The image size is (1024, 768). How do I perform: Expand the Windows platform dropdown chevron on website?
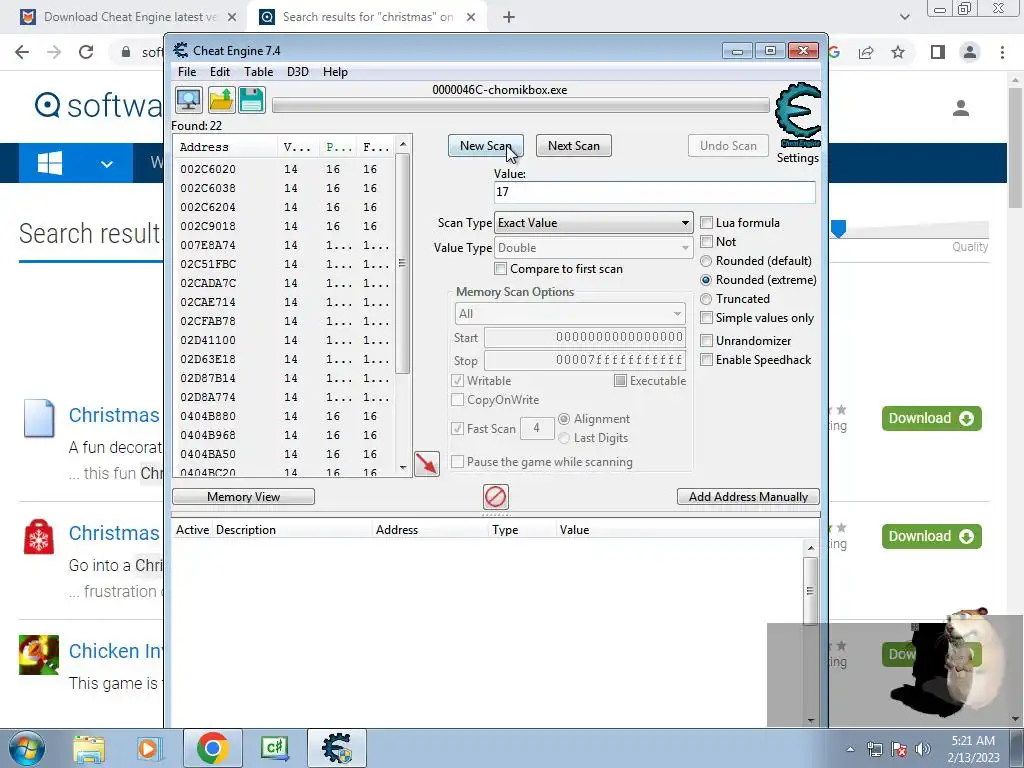tap(107, 164)
